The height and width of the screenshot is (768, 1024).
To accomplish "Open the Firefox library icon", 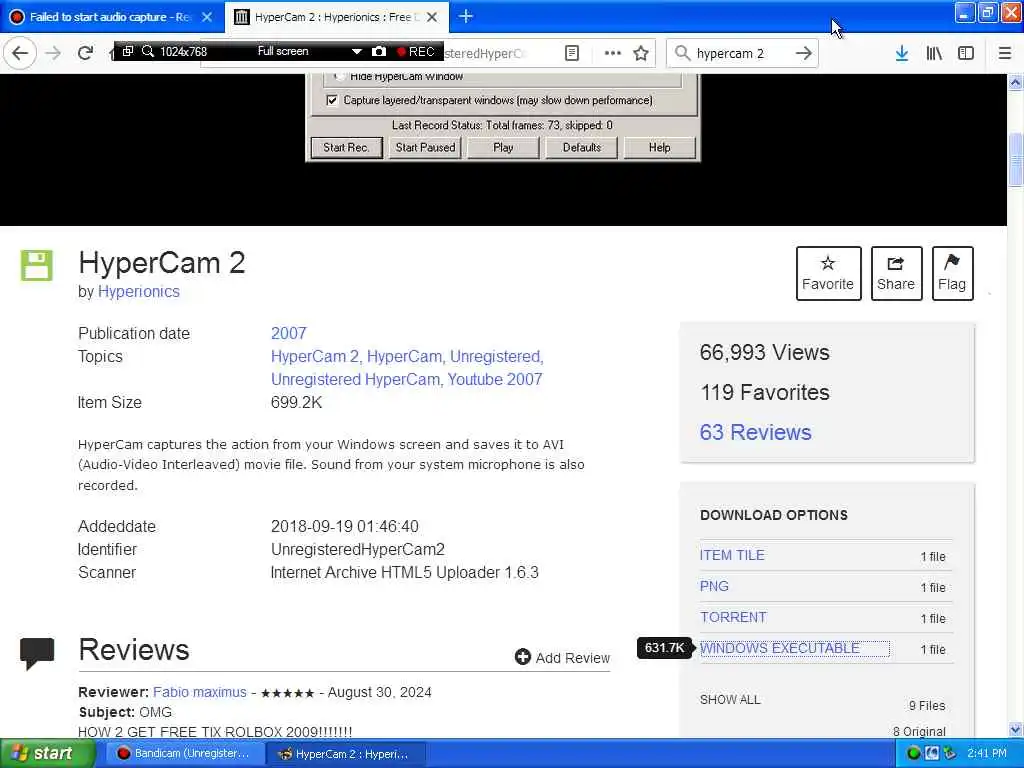I will [x=934, y=53].
